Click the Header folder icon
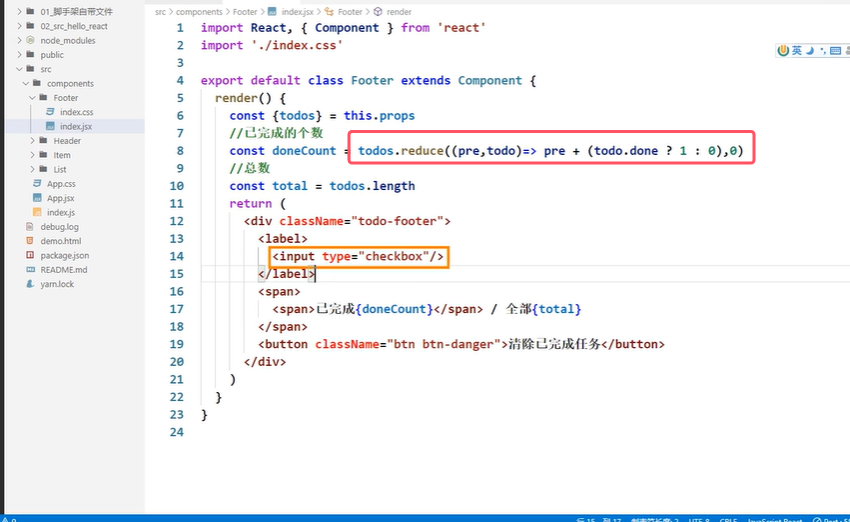This screenshot has height=522, width=850. [43, 140]
